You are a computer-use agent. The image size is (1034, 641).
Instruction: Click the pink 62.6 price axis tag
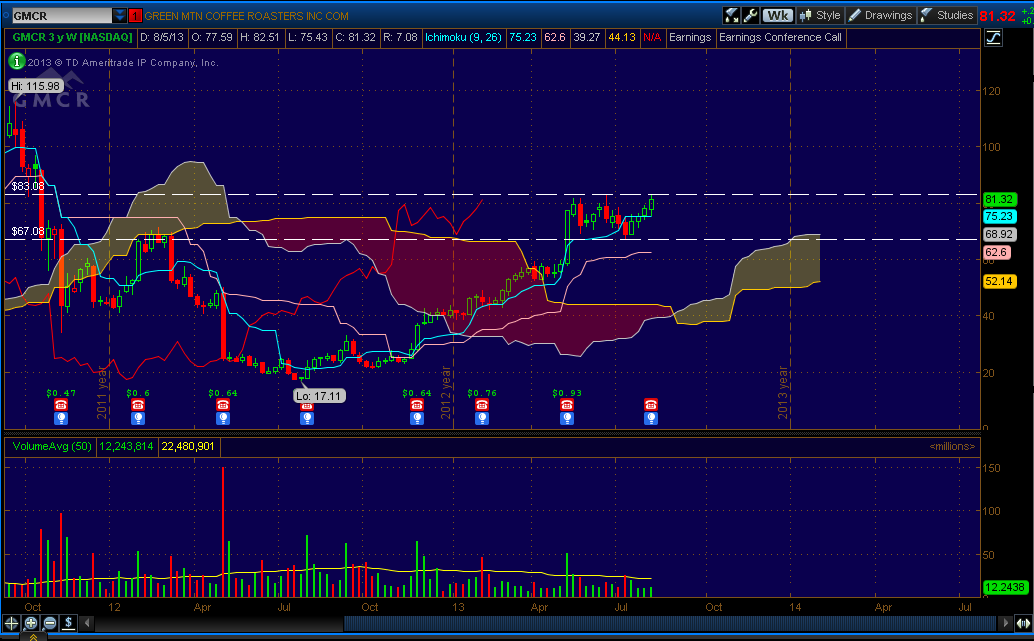pos(996,252)
